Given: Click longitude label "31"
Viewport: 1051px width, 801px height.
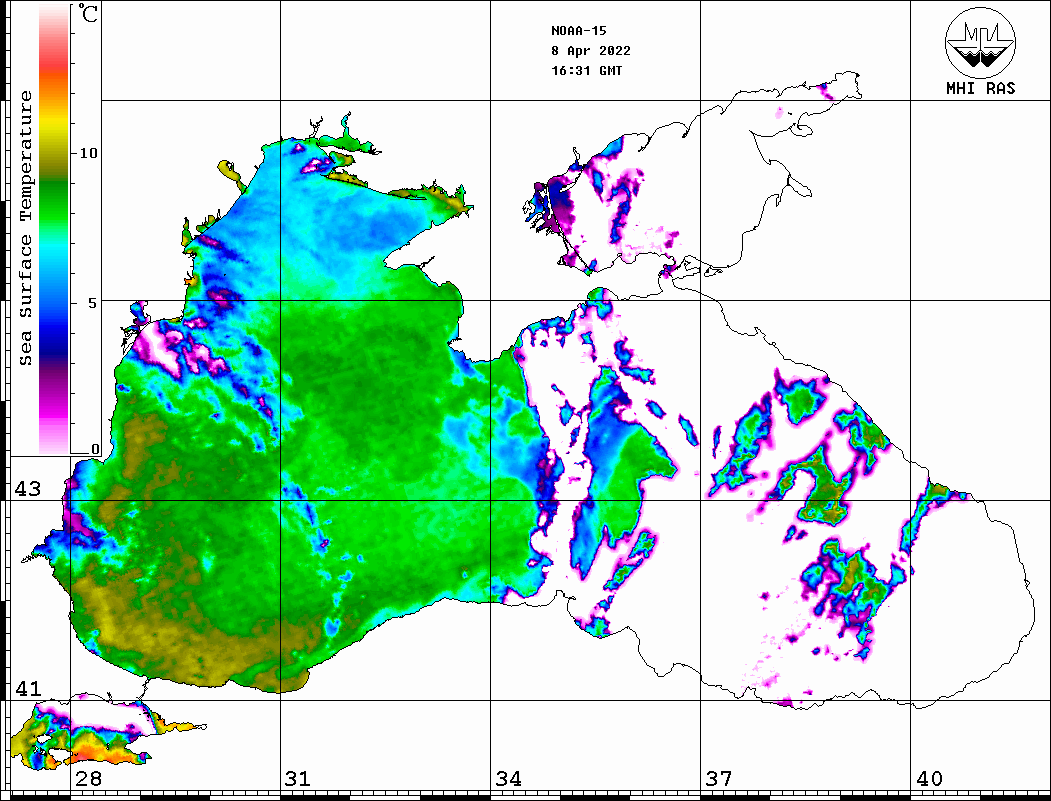Looking at the screenshot, I should pyautogui.click(x=298, y=779).
